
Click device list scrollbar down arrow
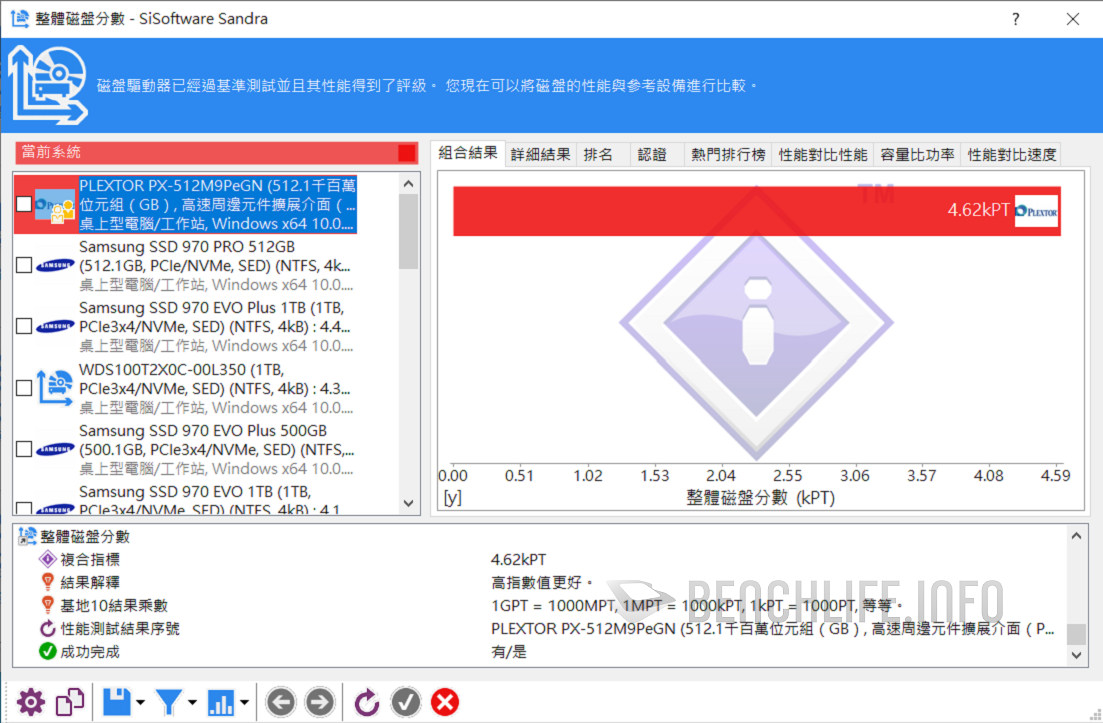409,504
